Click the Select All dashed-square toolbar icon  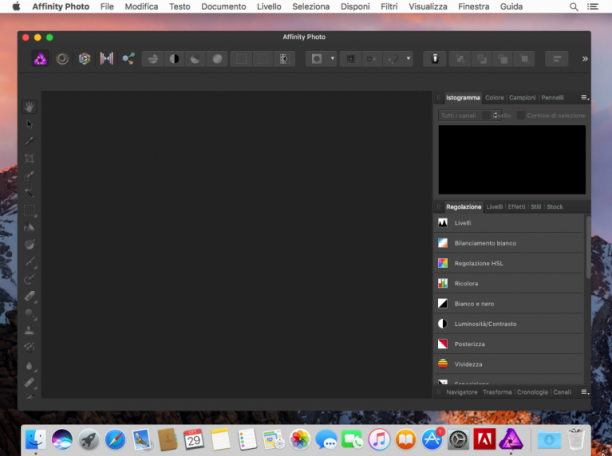(241, 59)
